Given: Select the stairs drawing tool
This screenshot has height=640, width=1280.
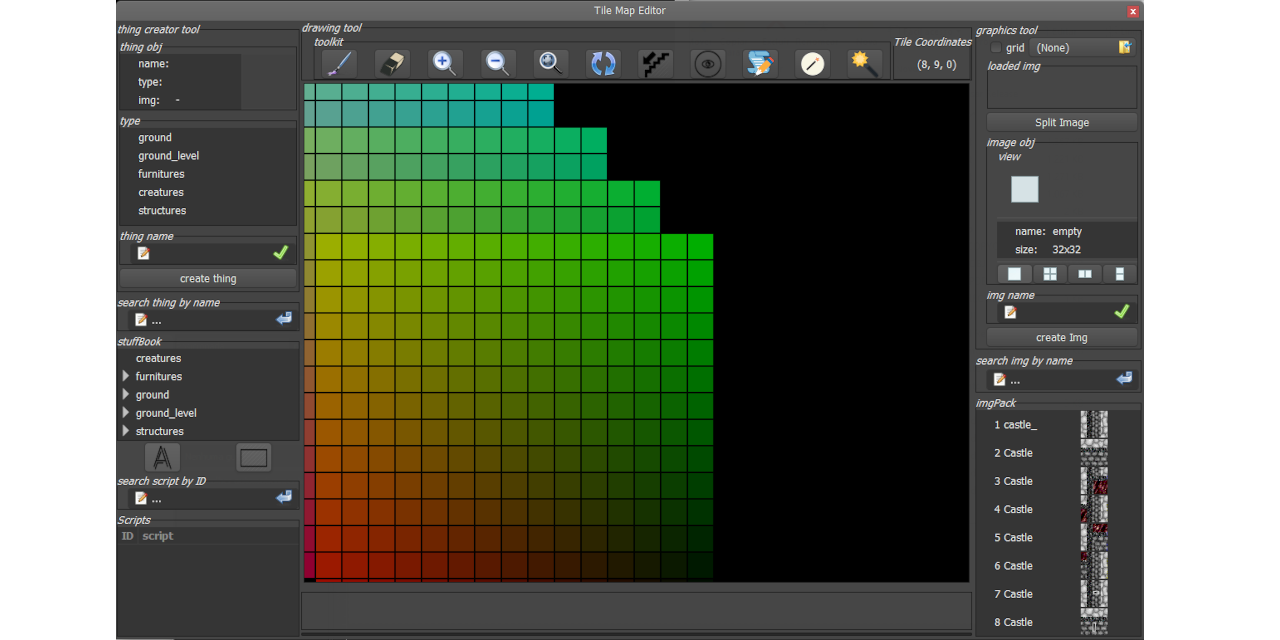Looking at the screenshot, I should [656, 63].
